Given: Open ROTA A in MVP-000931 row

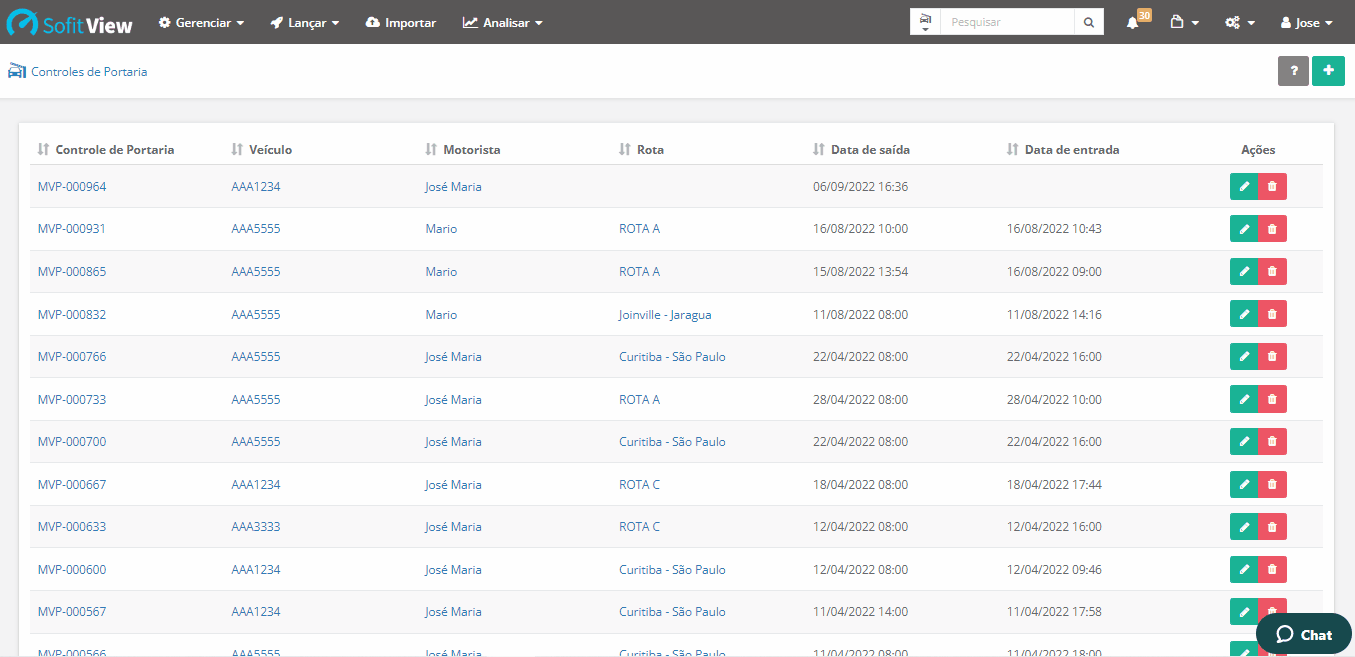Looking at the screenshot, I should (x=639, y=229).
